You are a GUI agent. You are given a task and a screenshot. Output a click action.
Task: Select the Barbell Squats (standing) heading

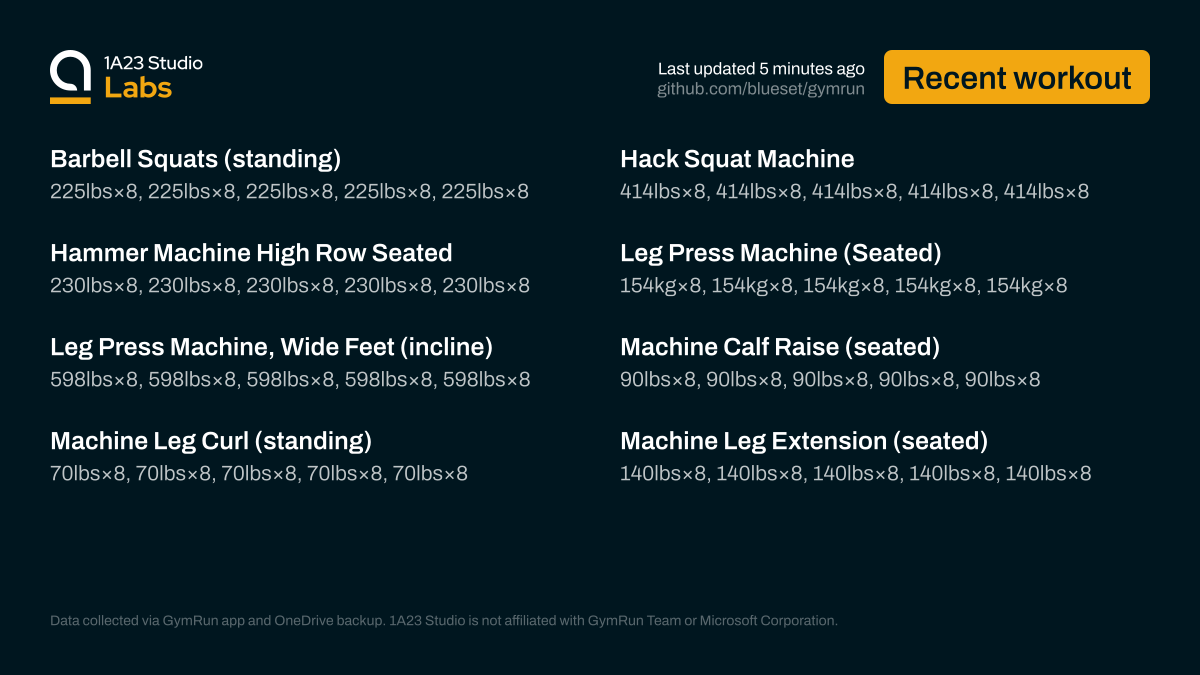pyautogui.click(x=195, y=159)
